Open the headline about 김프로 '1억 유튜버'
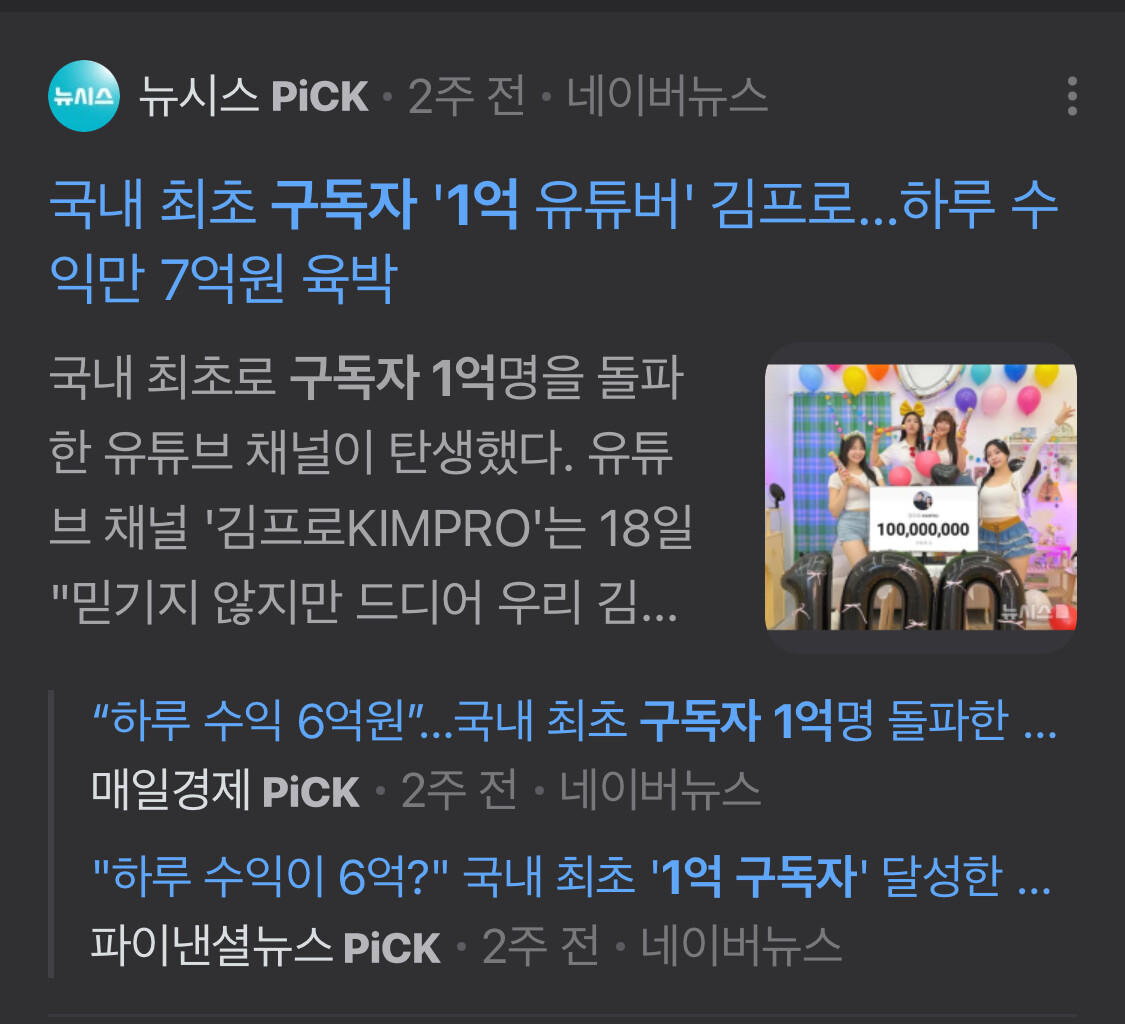Viewport: 1125px width, 1024px height. [553, 242]
